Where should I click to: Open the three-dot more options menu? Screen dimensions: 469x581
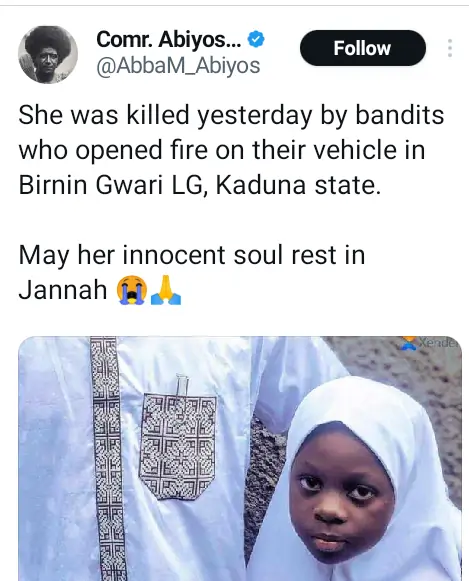[450, 48]
